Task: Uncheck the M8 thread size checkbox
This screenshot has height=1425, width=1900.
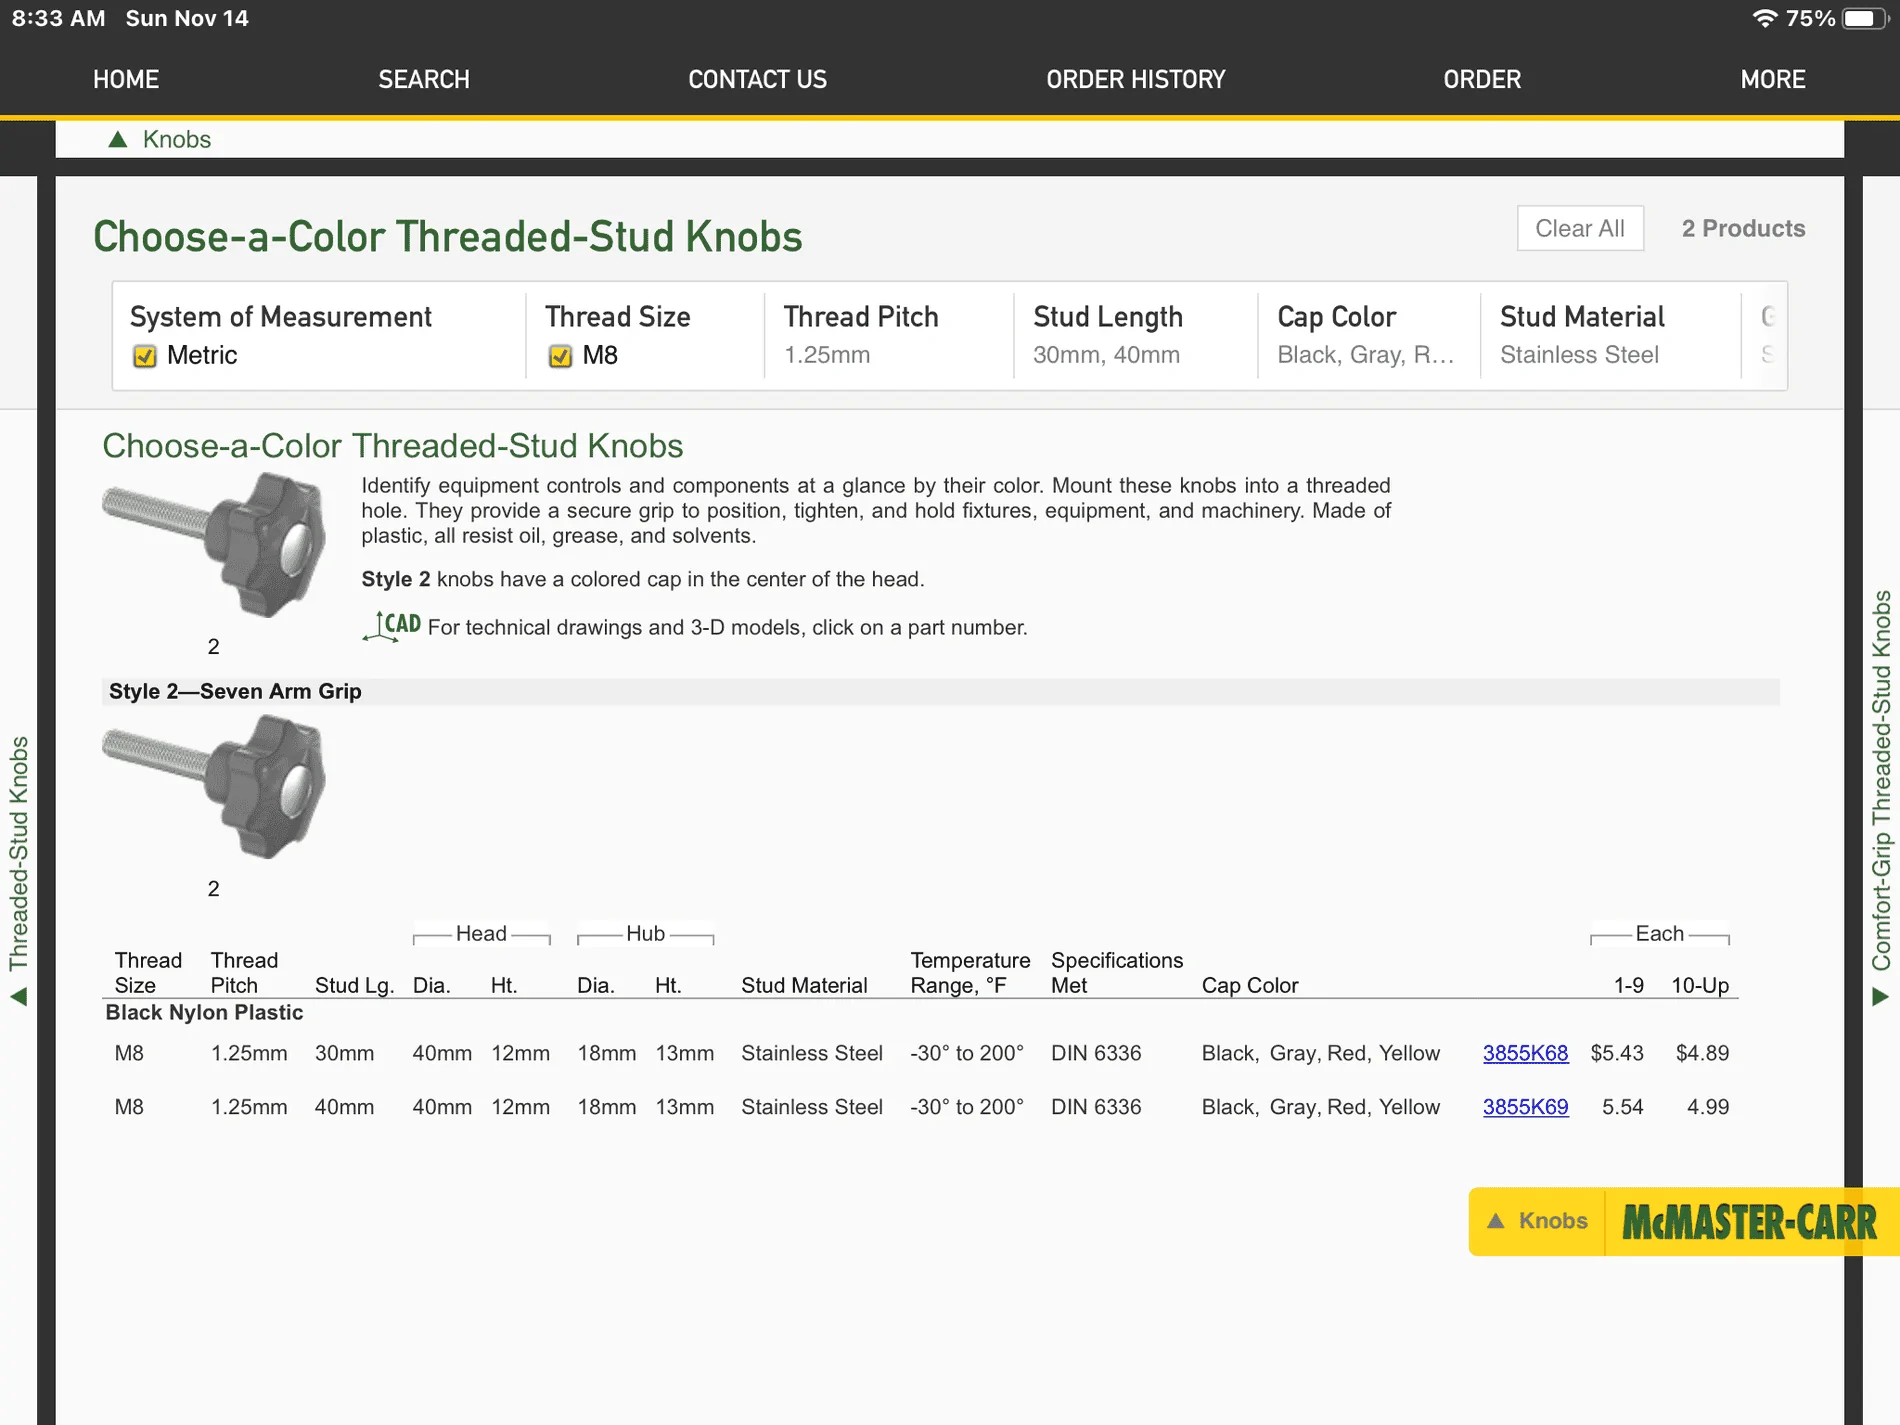Action: coord(560,356)
